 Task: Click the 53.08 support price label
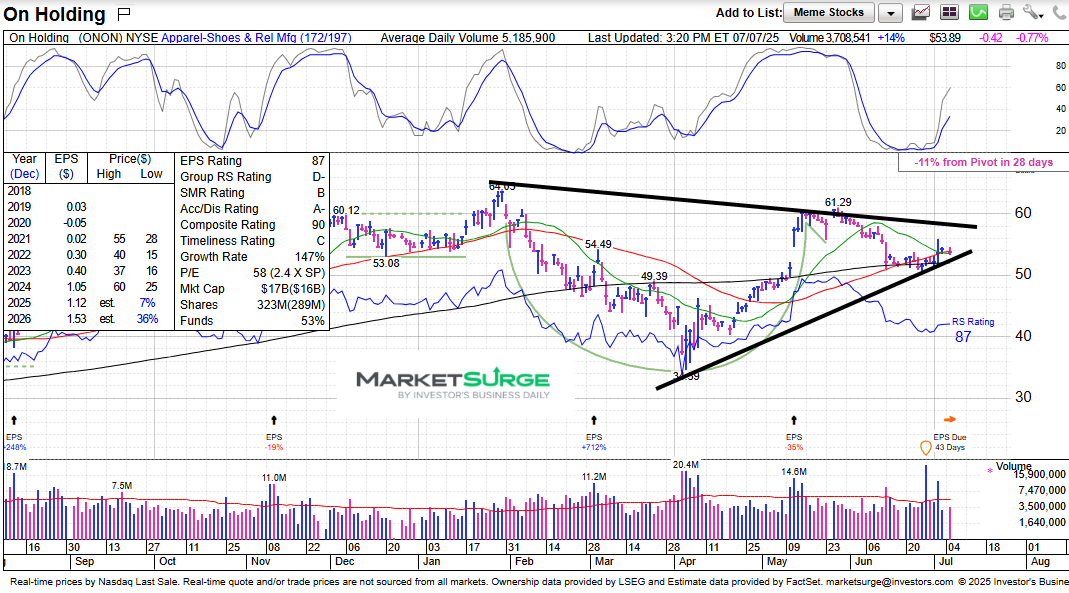pyautogui.click(x=386, y=263)
